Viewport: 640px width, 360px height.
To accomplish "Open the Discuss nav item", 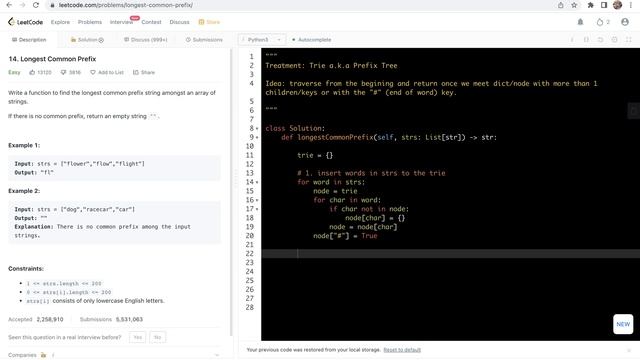I will click(x=180, y=22).
